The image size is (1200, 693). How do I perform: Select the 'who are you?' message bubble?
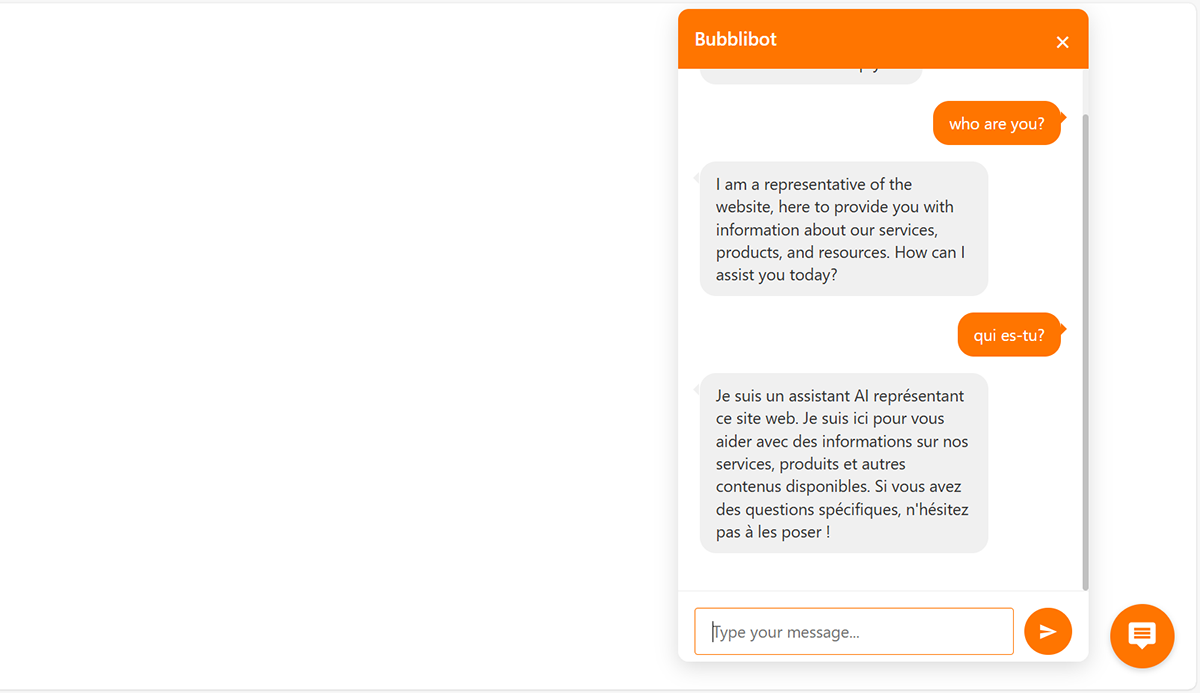[996, 123]
